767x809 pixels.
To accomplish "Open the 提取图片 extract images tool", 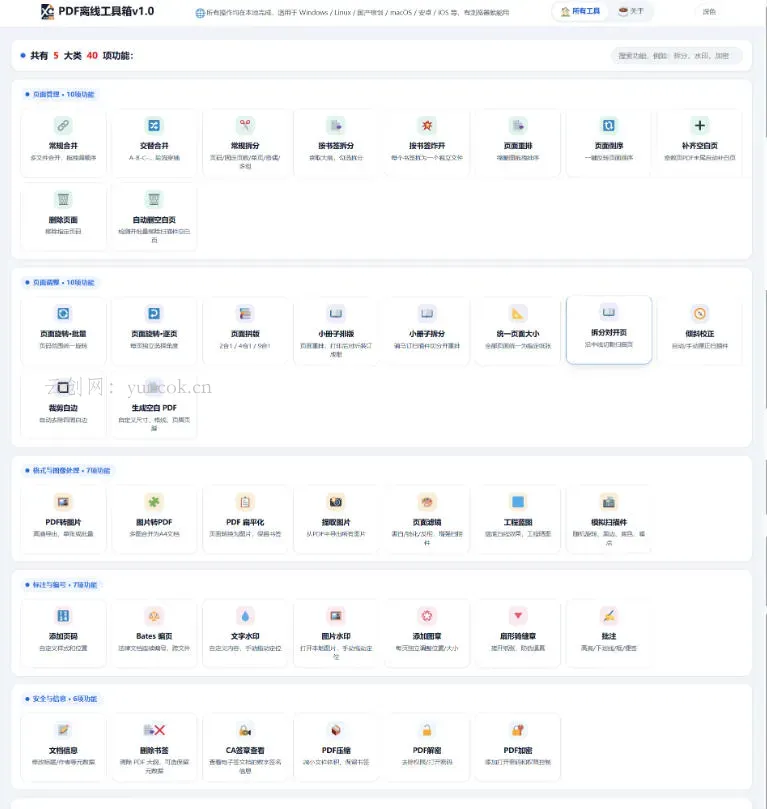I will (336, 520).
